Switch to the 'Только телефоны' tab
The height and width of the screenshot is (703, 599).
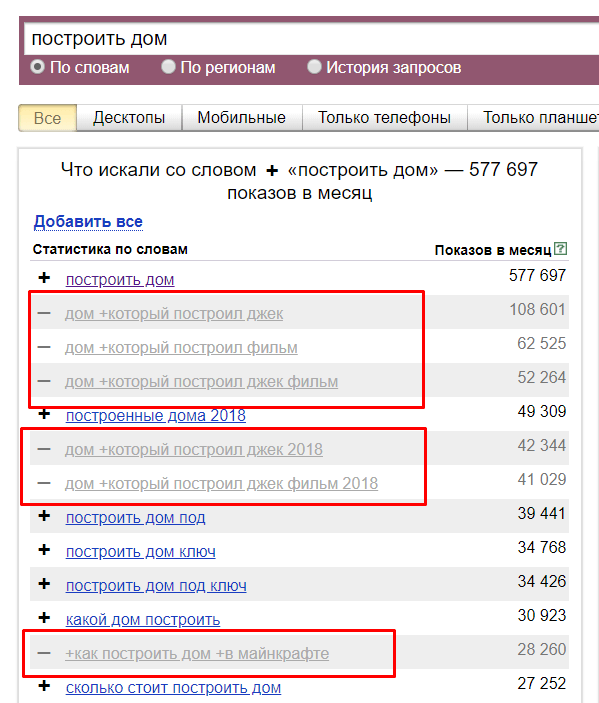coord(384,118)
